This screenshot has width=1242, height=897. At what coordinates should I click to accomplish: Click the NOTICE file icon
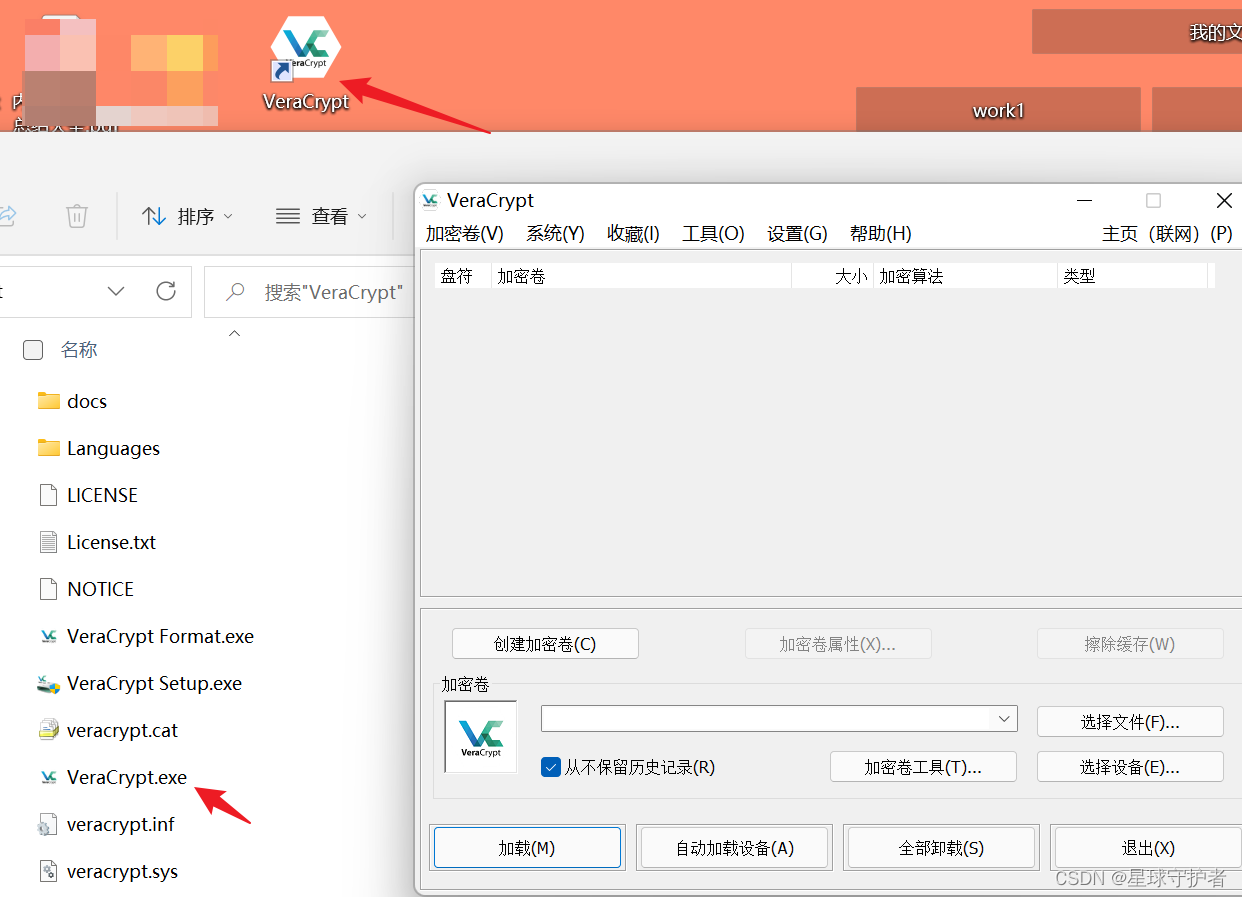[48, 589]
